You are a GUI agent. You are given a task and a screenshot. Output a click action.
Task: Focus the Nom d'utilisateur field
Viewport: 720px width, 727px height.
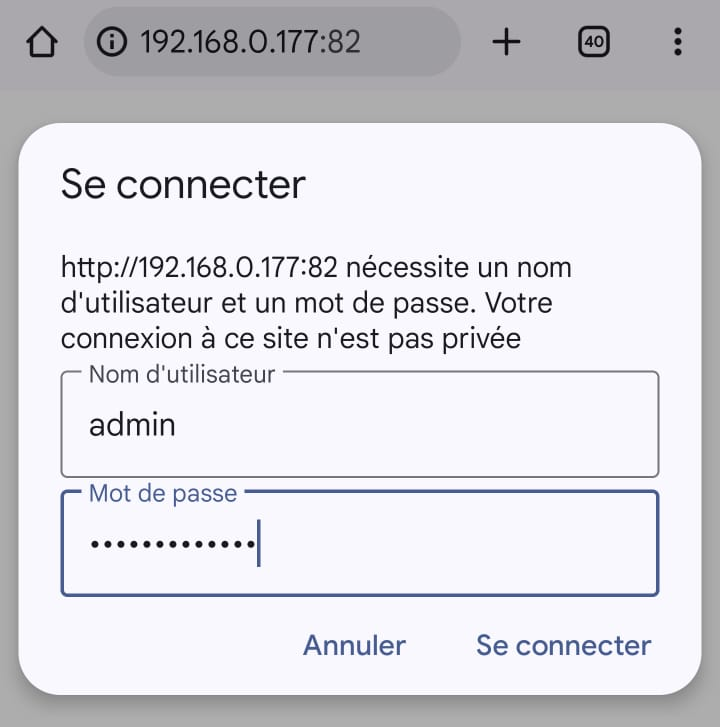coord(360,425)
